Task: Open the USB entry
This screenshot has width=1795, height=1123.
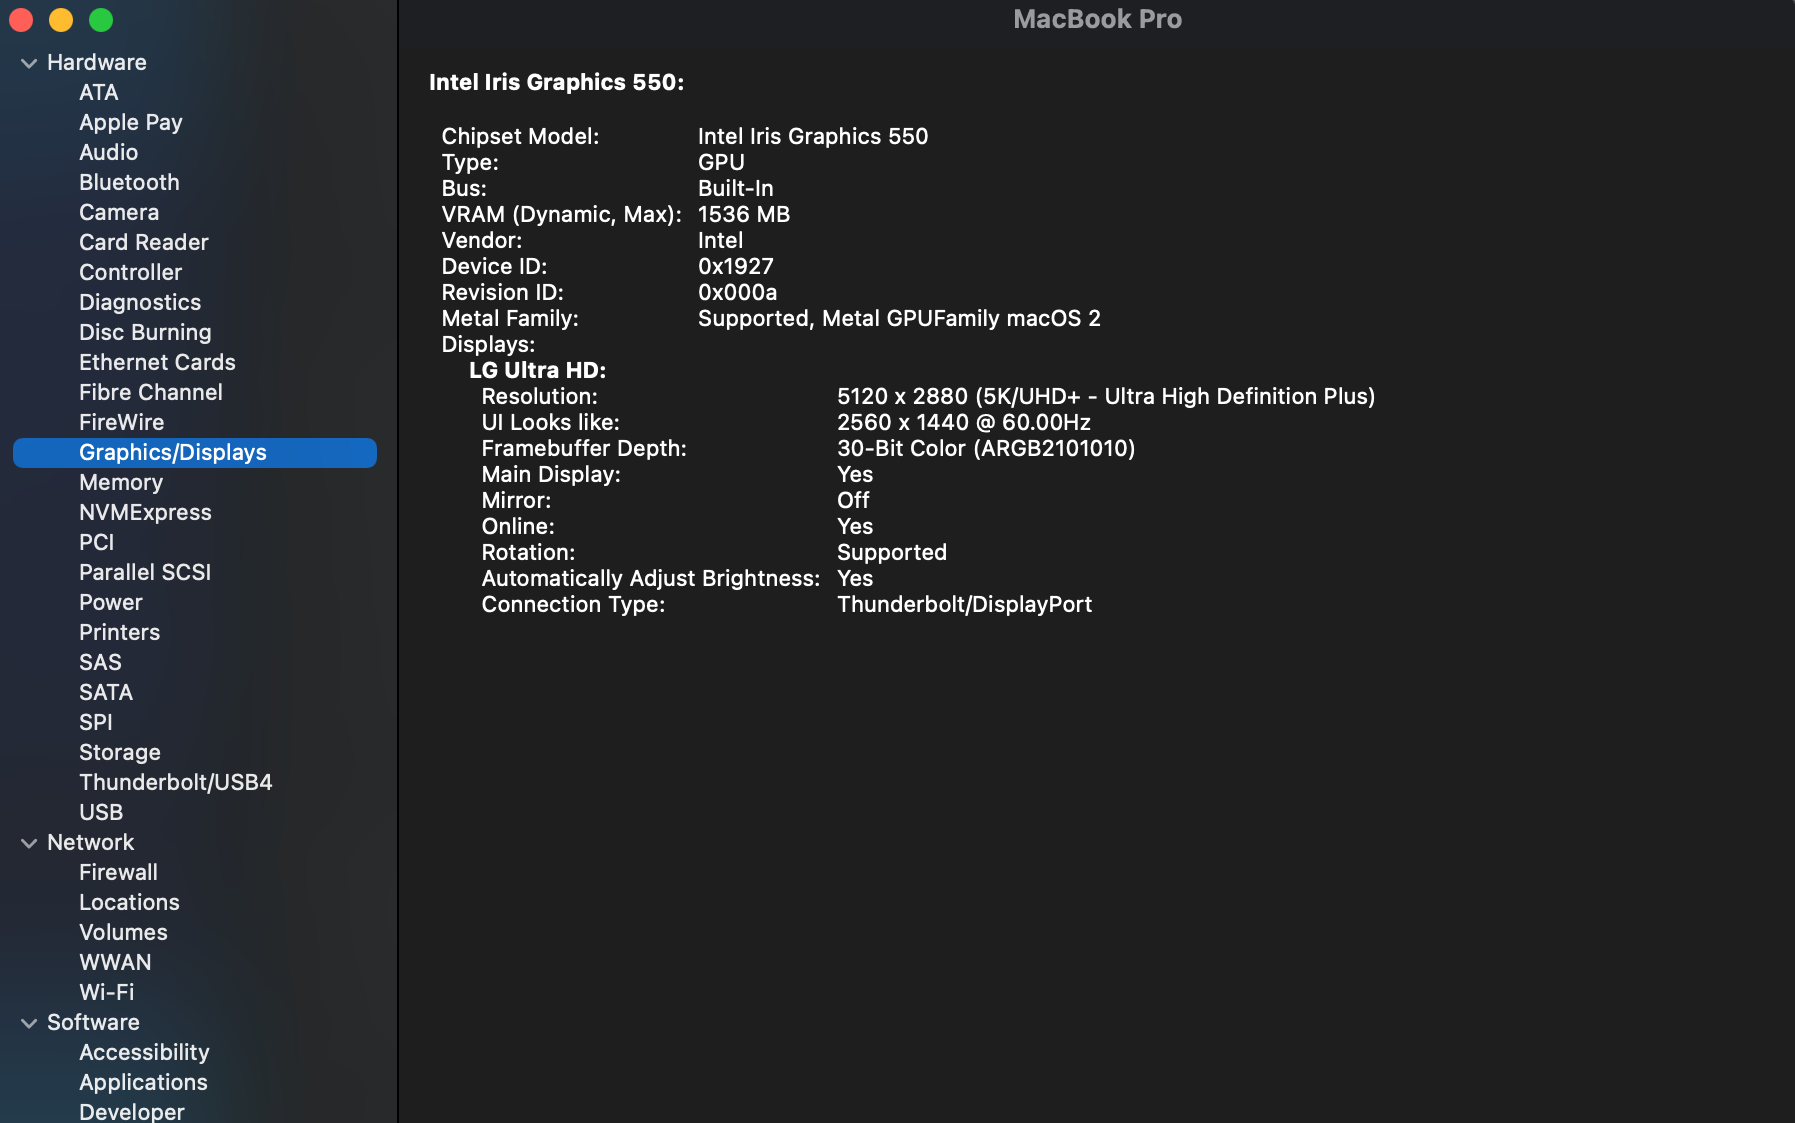Action: pos(102,812)
